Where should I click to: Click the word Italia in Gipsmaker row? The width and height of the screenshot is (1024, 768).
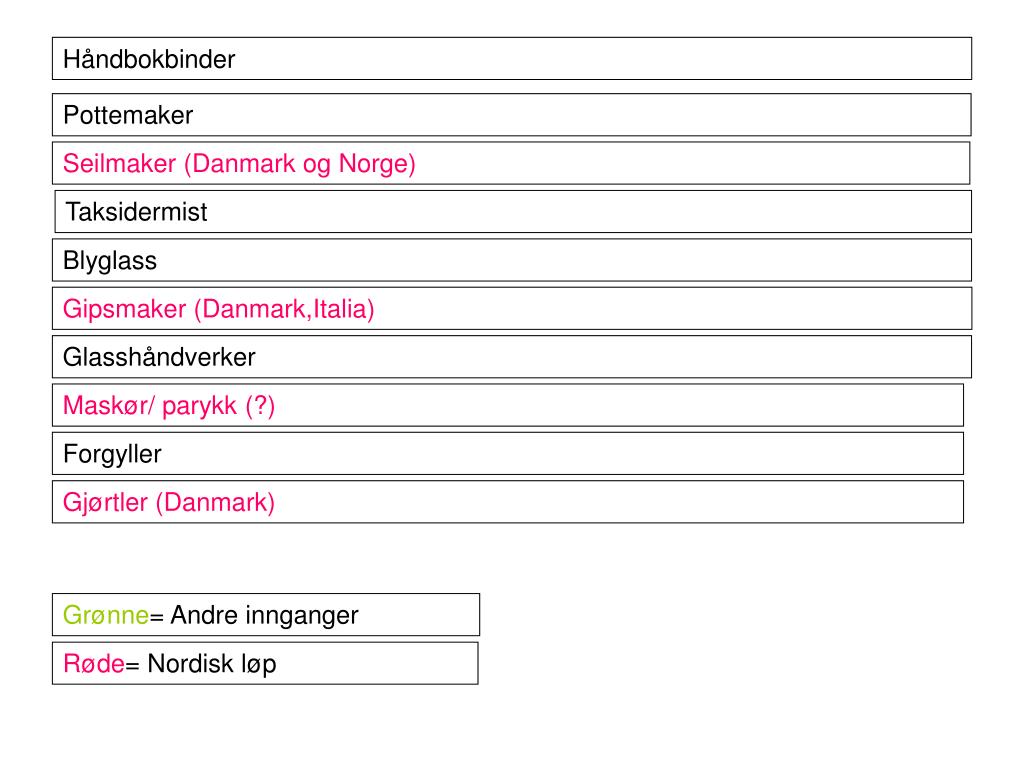pyautogui.click(x=340, y=309)
